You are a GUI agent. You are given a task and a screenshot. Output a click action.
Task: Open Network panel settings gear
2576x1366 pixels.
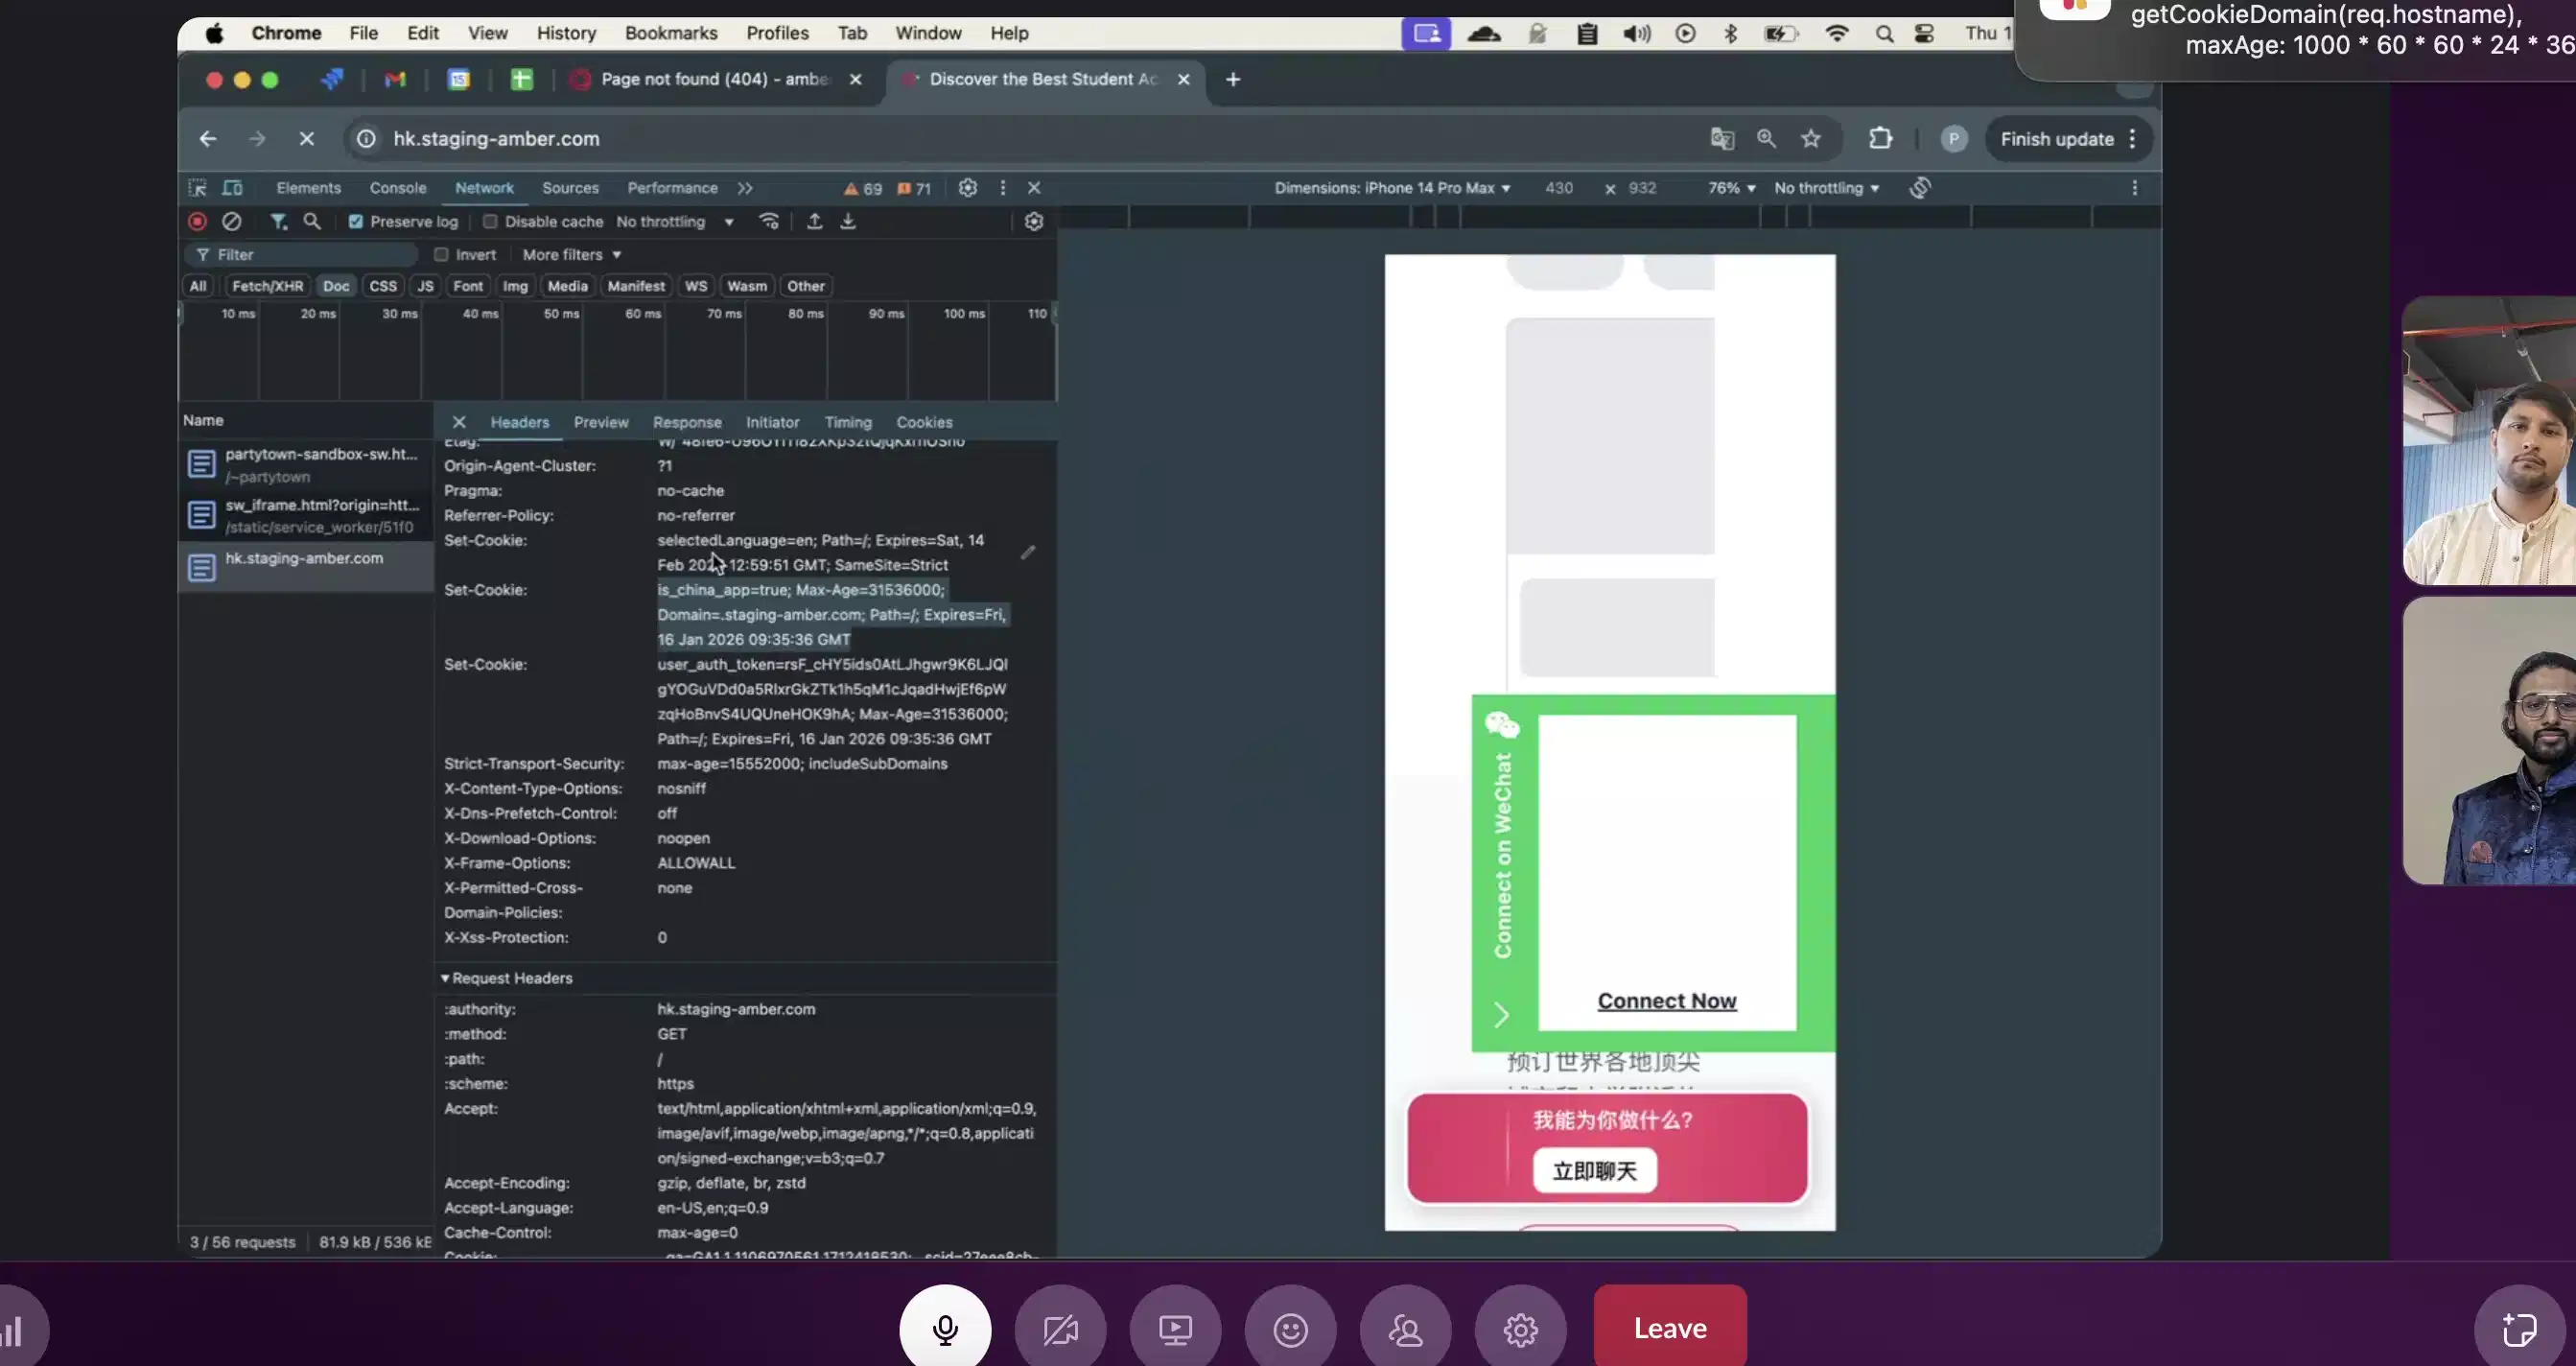click(1034, 221)
